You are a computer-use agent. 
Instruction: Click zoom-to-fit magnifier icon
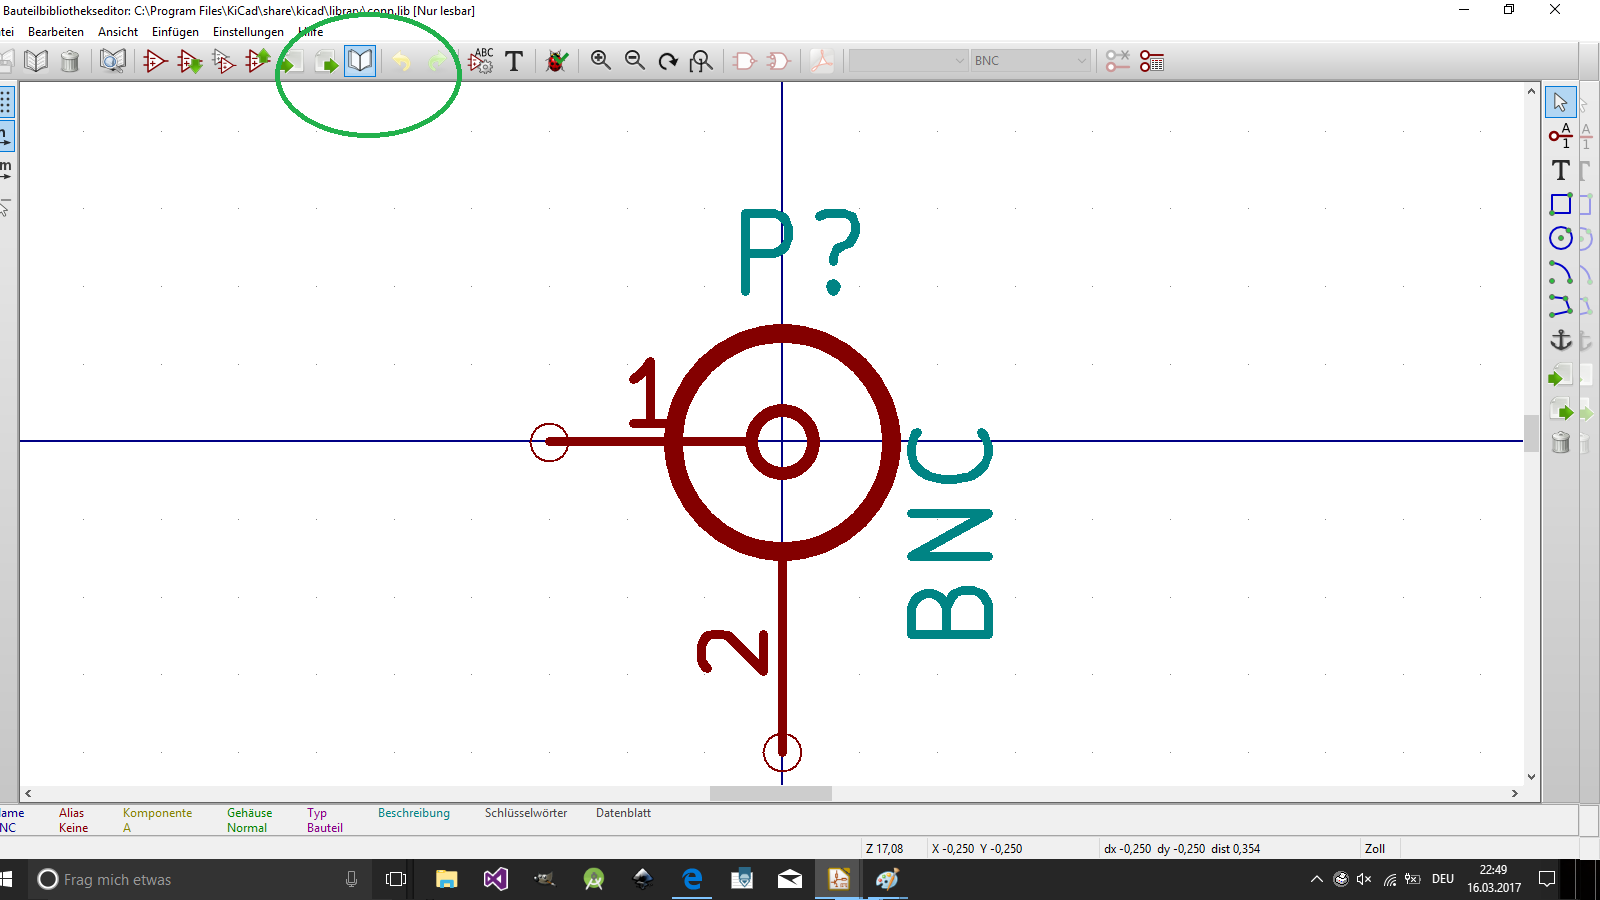tap(702, 61)
